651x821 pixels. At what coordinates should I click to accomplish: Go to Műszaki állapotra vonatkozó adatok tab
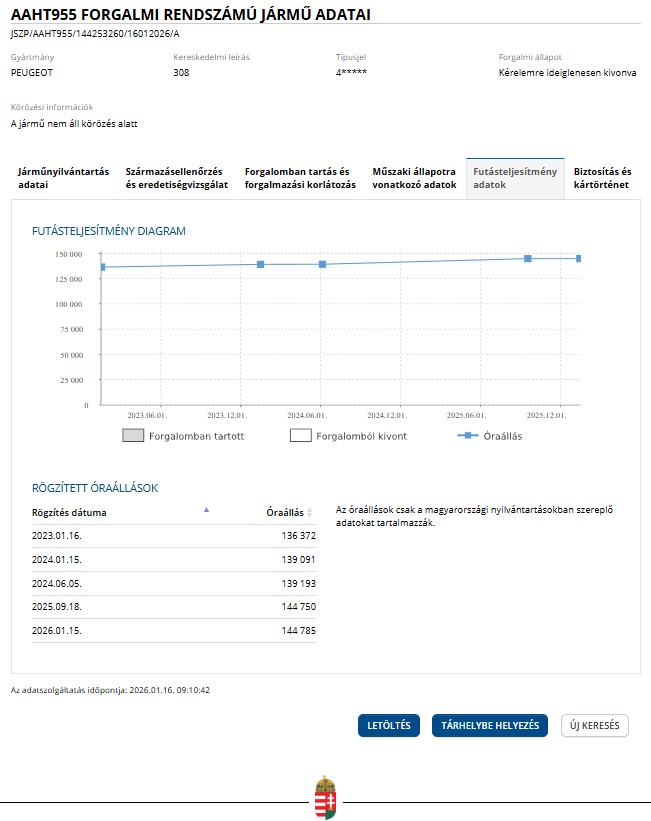[414, 178]
